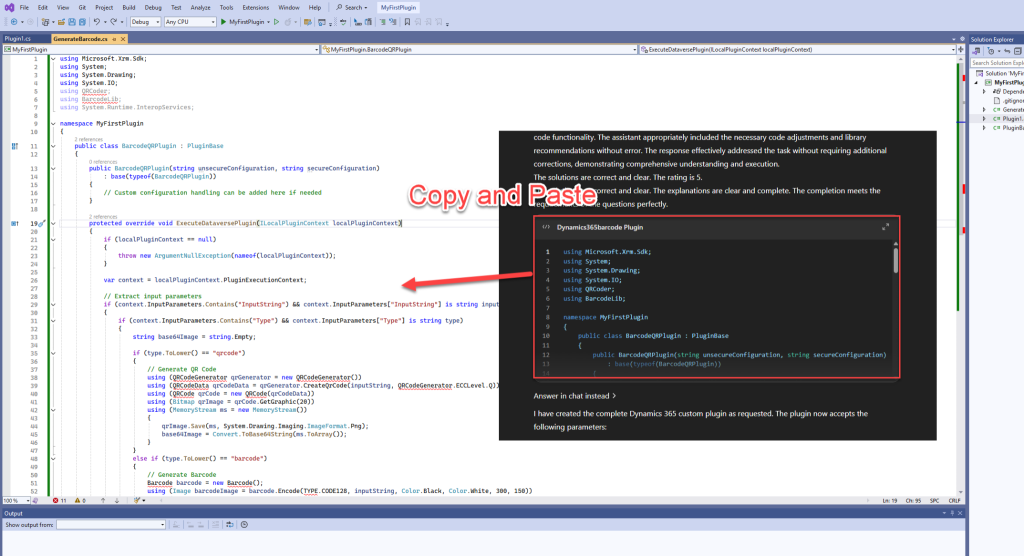Viewport: 1024px width, 556px height.
Task: Click the Visual Studio logo icon
Action: pyautogui.click(x=9, y=7)
